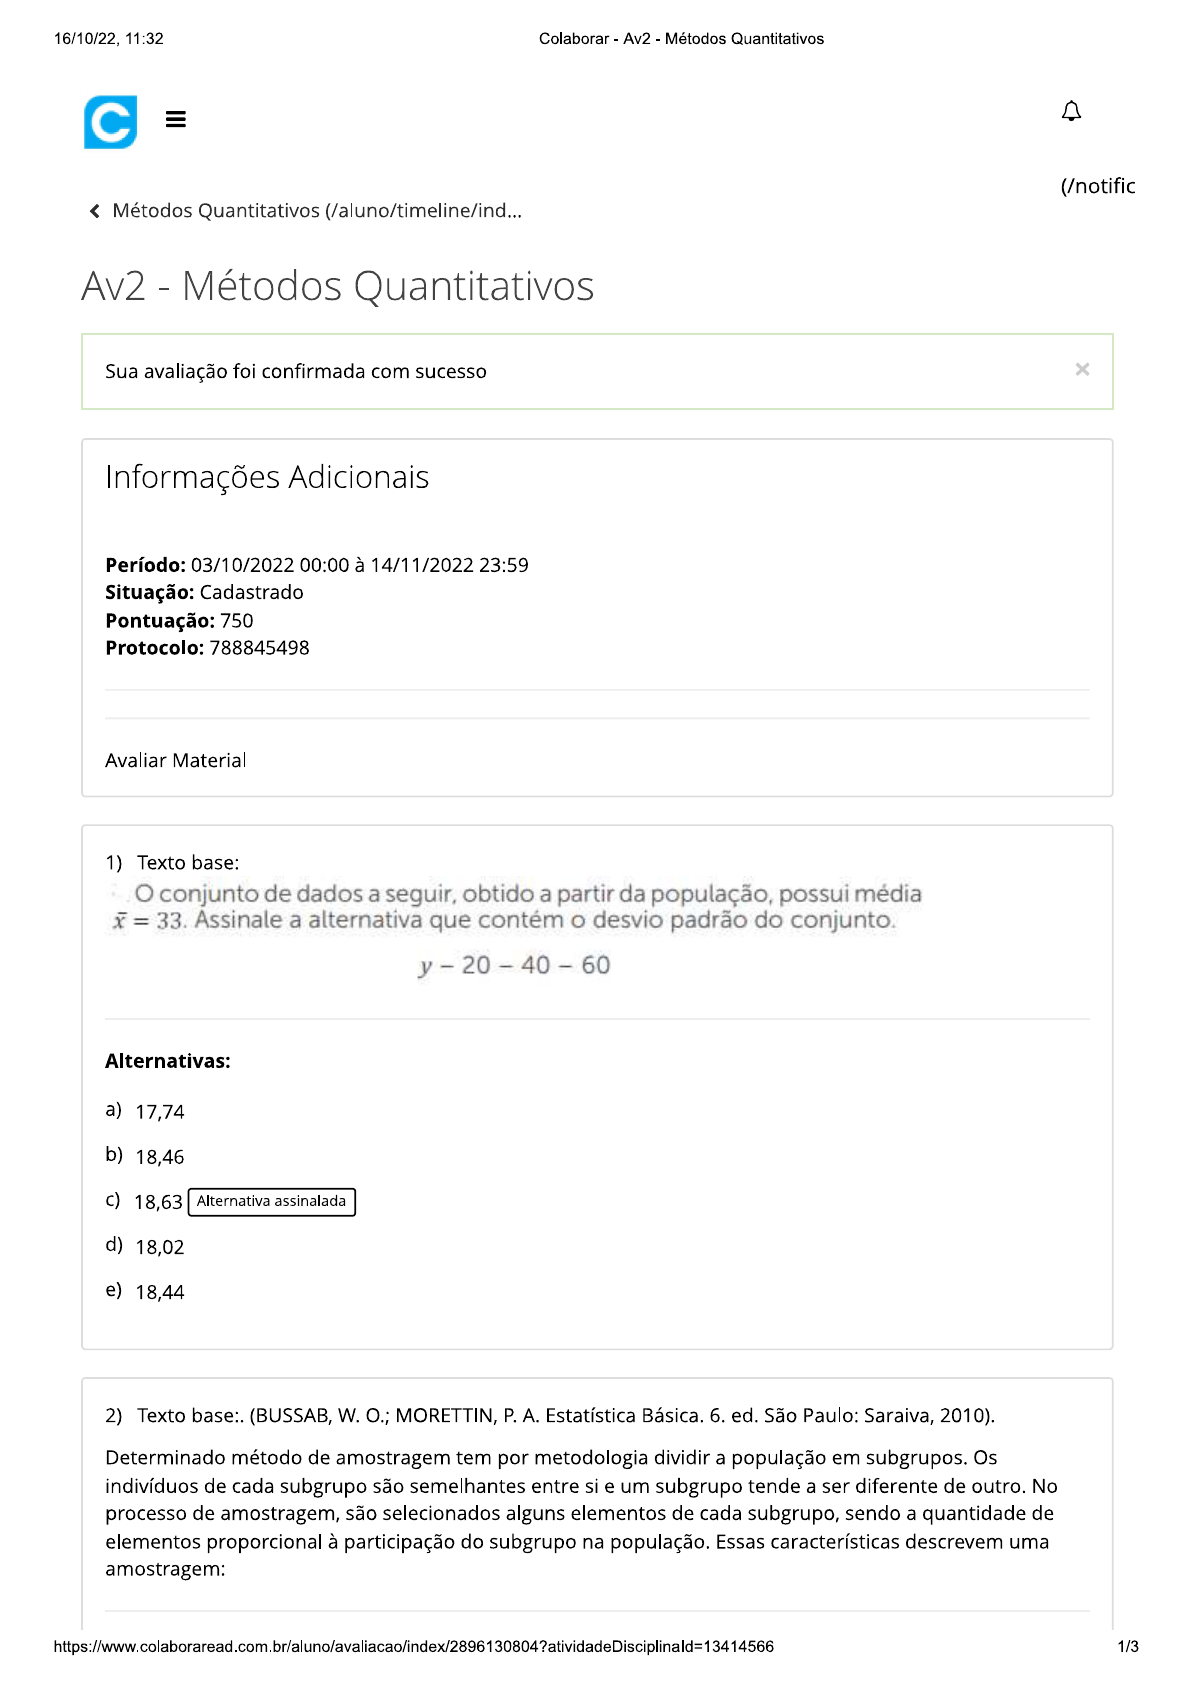Click the Colaborar logo icon
The height and width of the screenshot is (1684, 1191).
[x=110, y=122]
